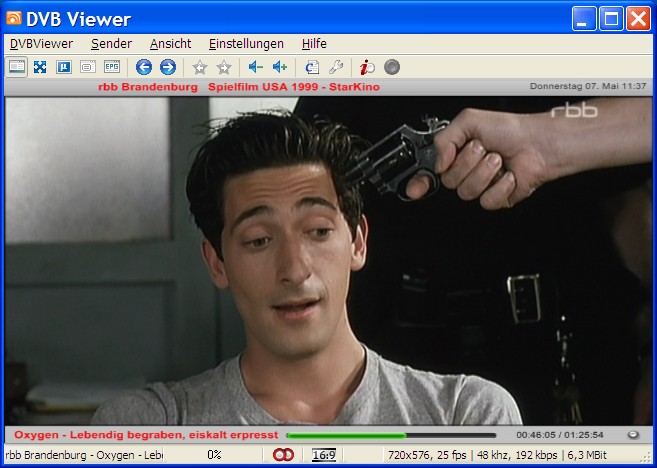Click the Dolby audio icon in status bar
This screenshot has height=468, width=657.
coord(283,455)
